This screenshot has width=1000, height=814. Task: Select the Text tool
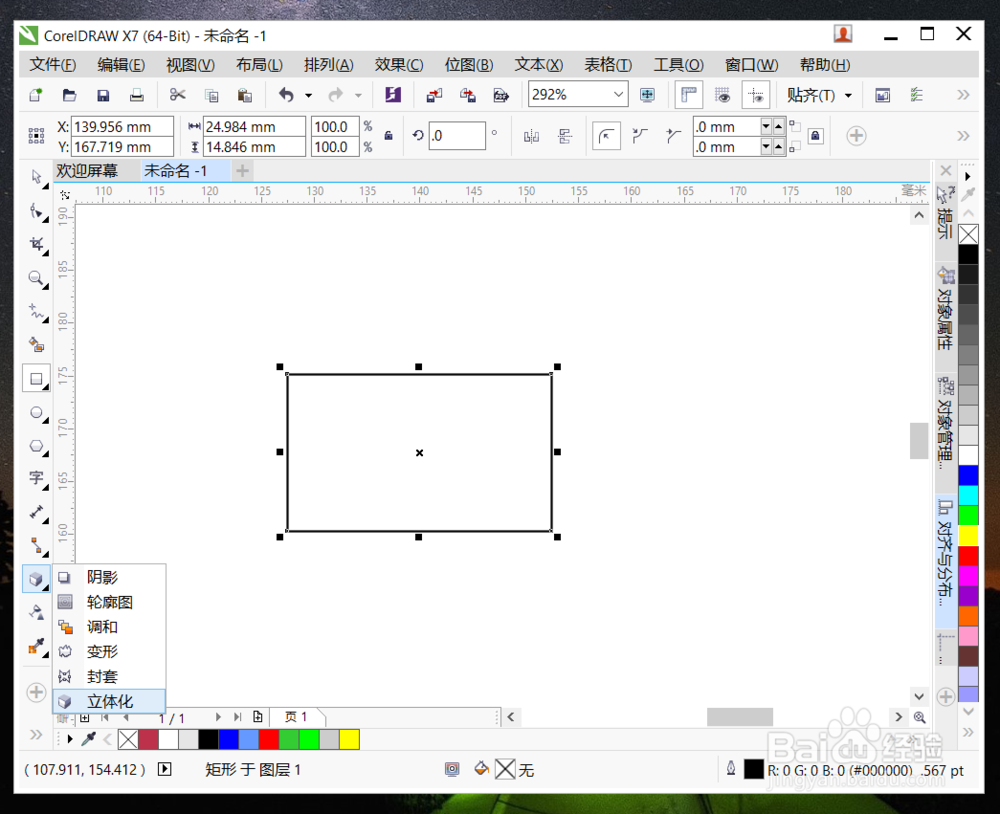(x=37, y=479)
